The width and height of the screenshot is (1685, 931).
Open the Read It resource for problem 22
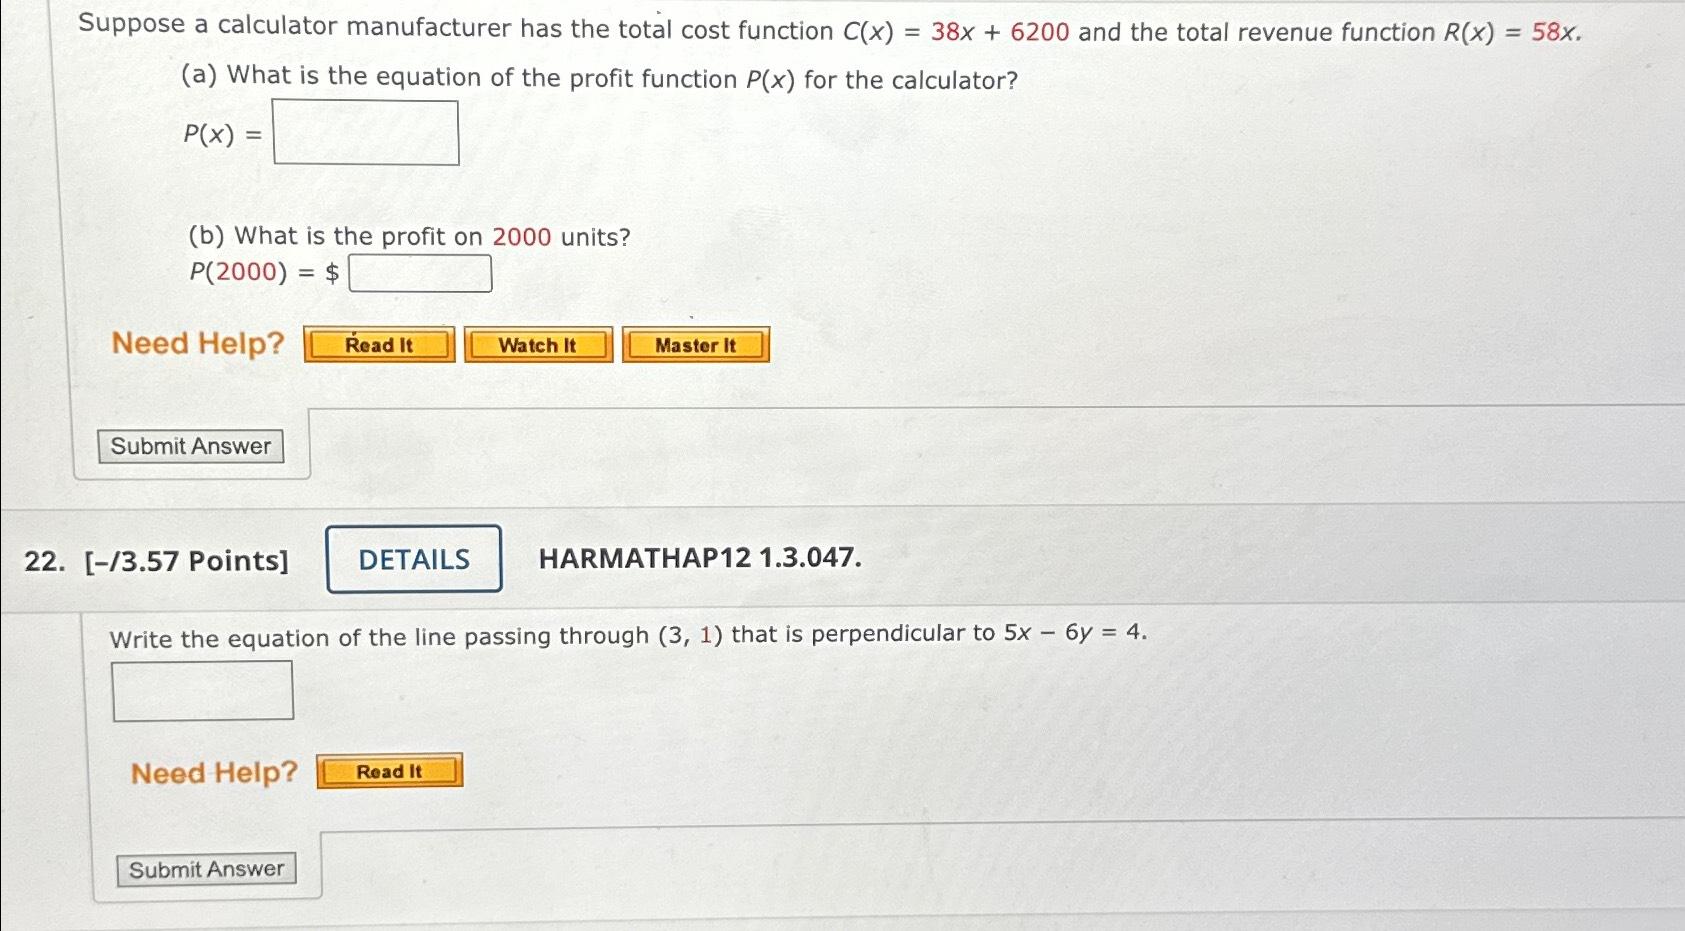(x=388, y=770)
